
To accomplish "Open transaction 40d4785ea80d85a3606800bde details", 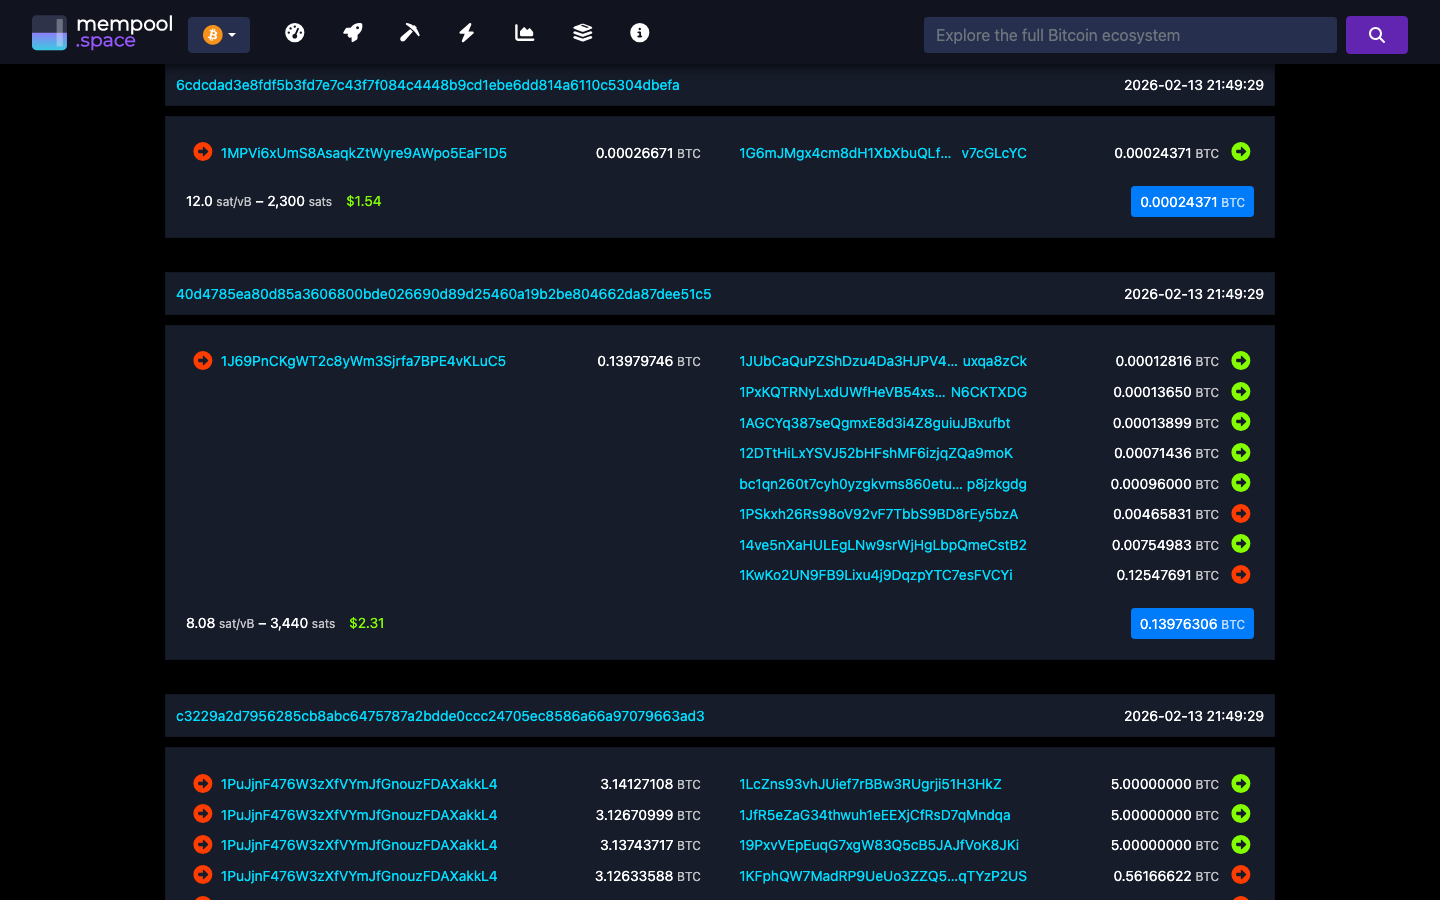I will tap(443, 294).
